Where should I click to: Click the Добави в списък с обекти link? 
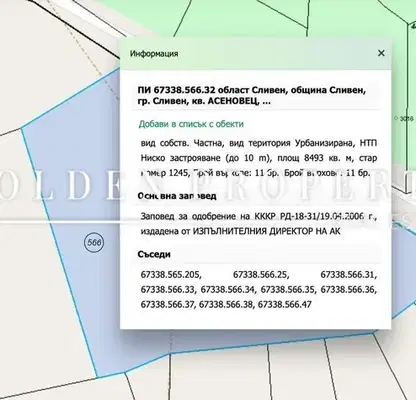click(191, 124)
